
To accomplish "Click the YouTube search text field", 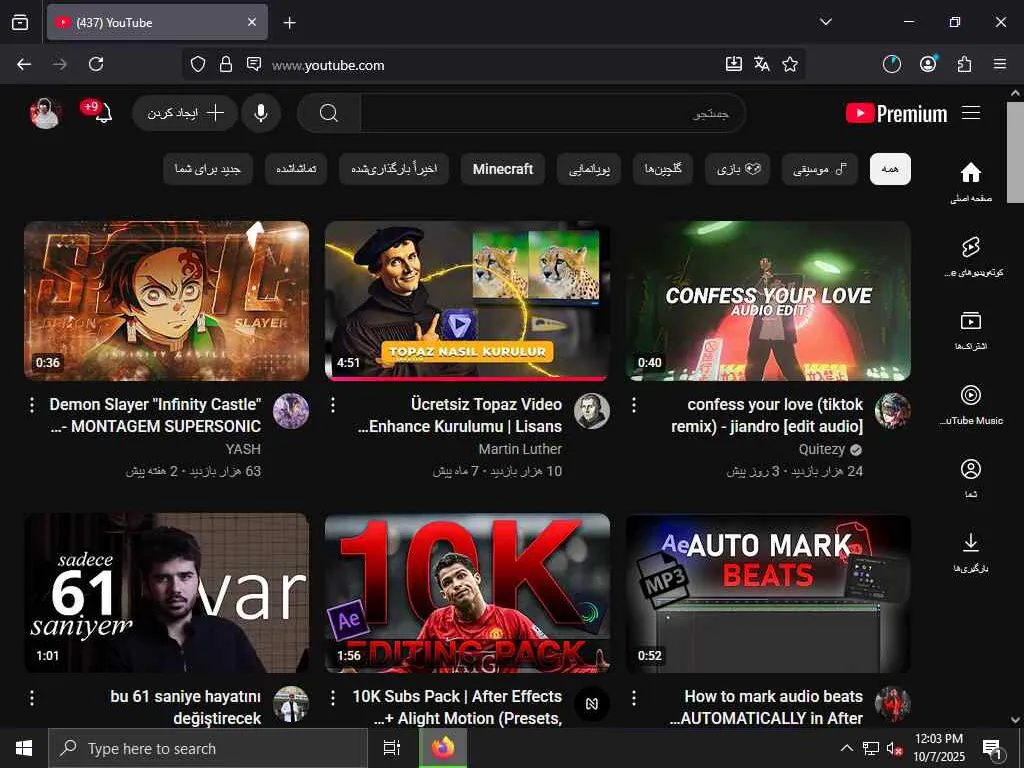I will coord(552,113).
